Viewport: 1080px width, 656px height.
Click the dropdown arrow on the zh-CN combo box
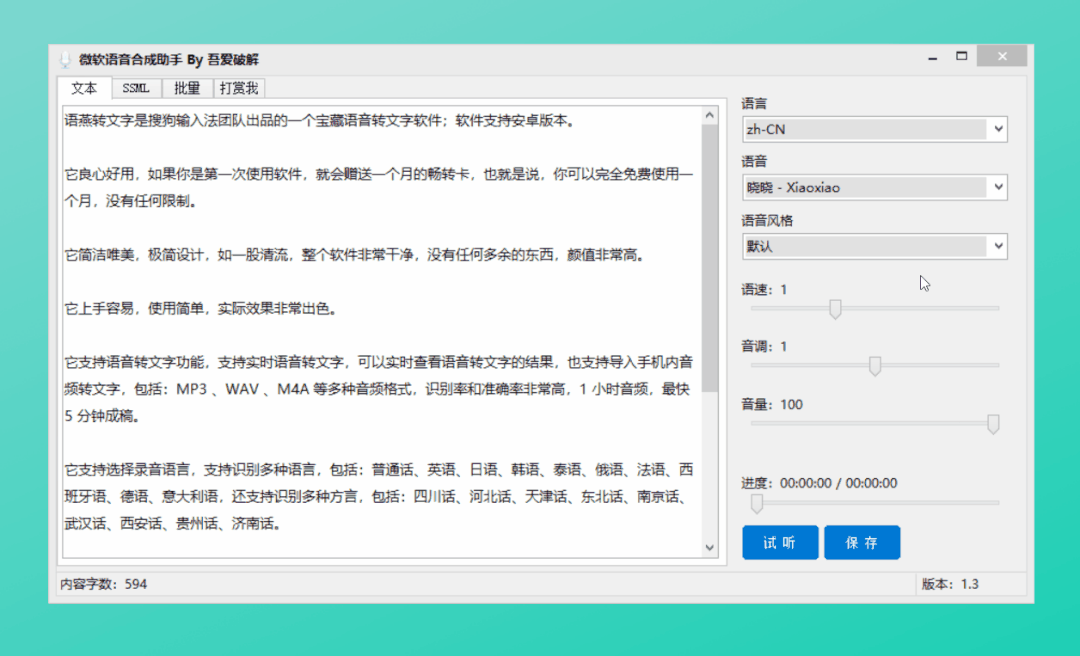pyautogui.click(x=999, y=128)
